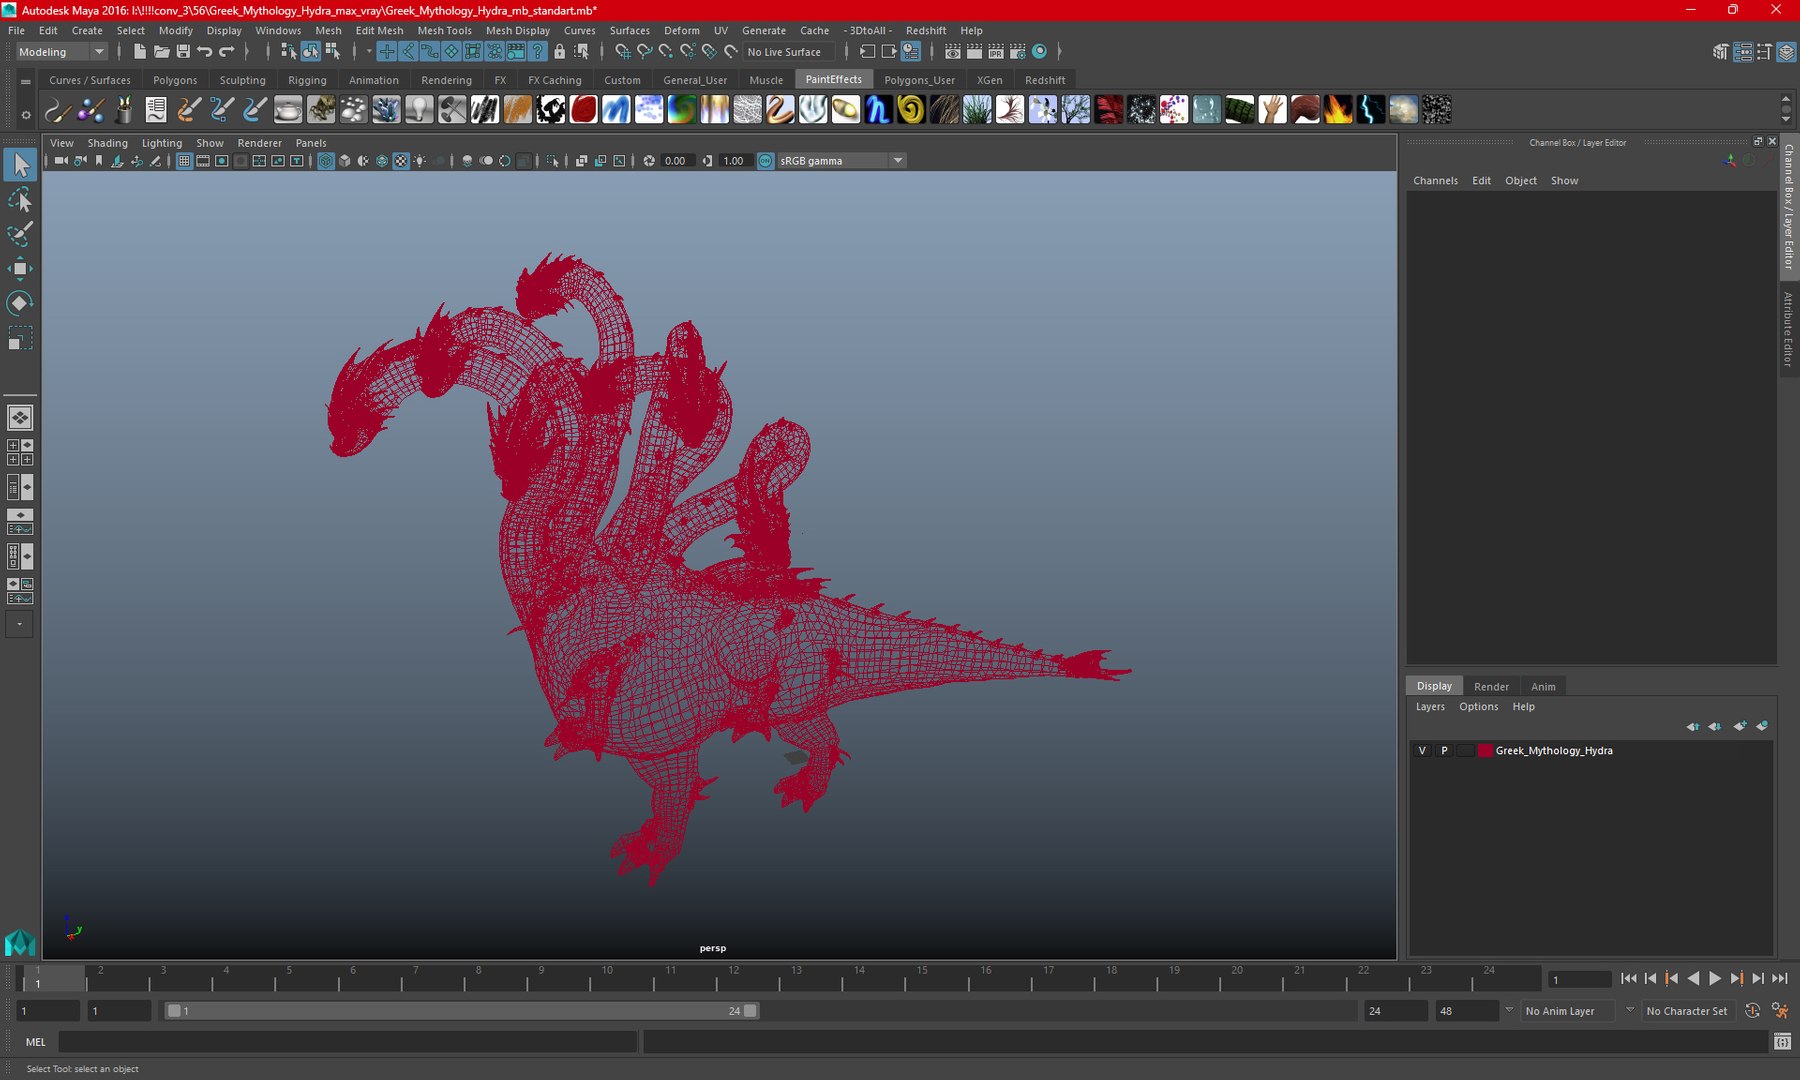Click the save scene icon

(x=183, y=52)
